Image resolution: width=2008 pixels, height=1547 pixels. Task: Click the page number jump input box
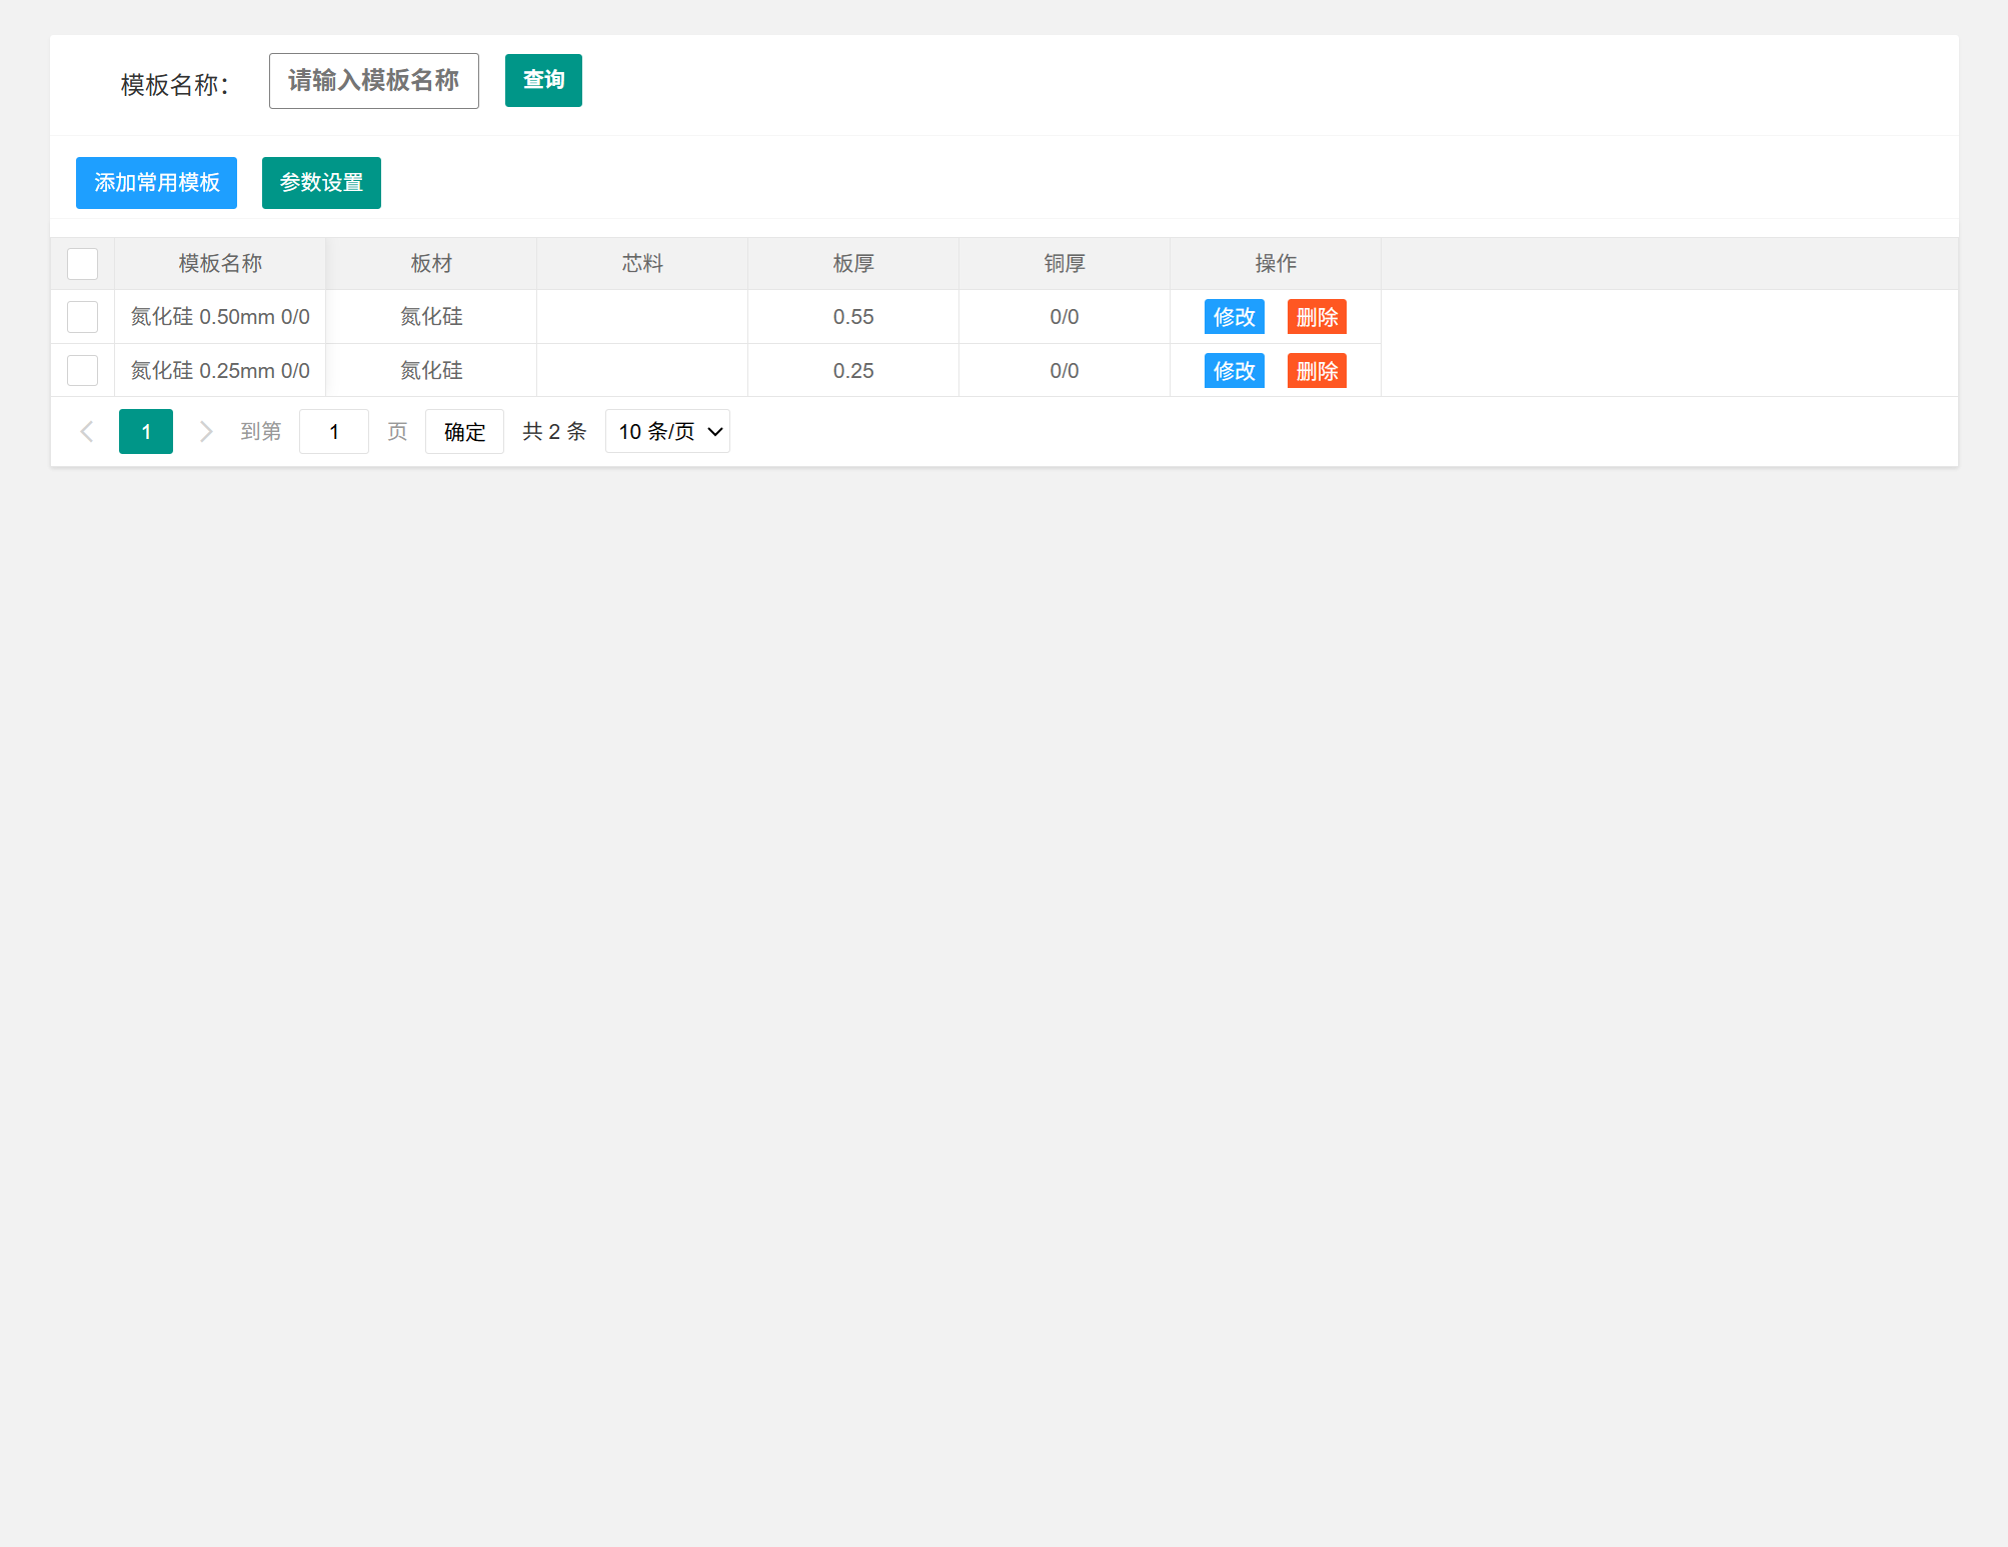334,431
